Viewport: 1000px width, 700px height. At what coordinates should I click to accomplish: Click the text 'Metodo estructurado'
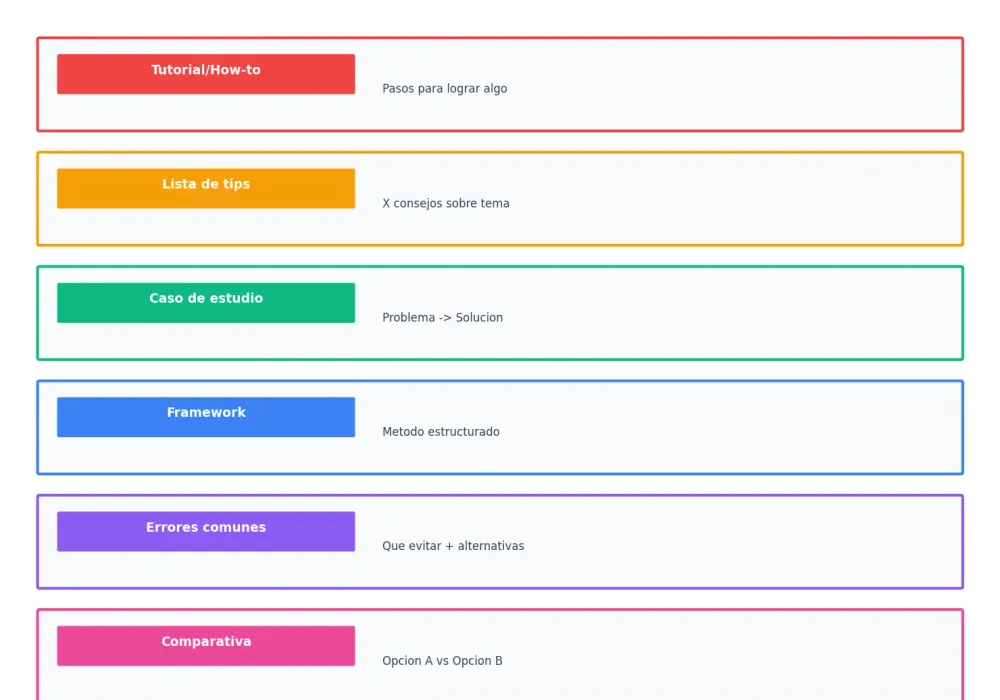point(441,432)
